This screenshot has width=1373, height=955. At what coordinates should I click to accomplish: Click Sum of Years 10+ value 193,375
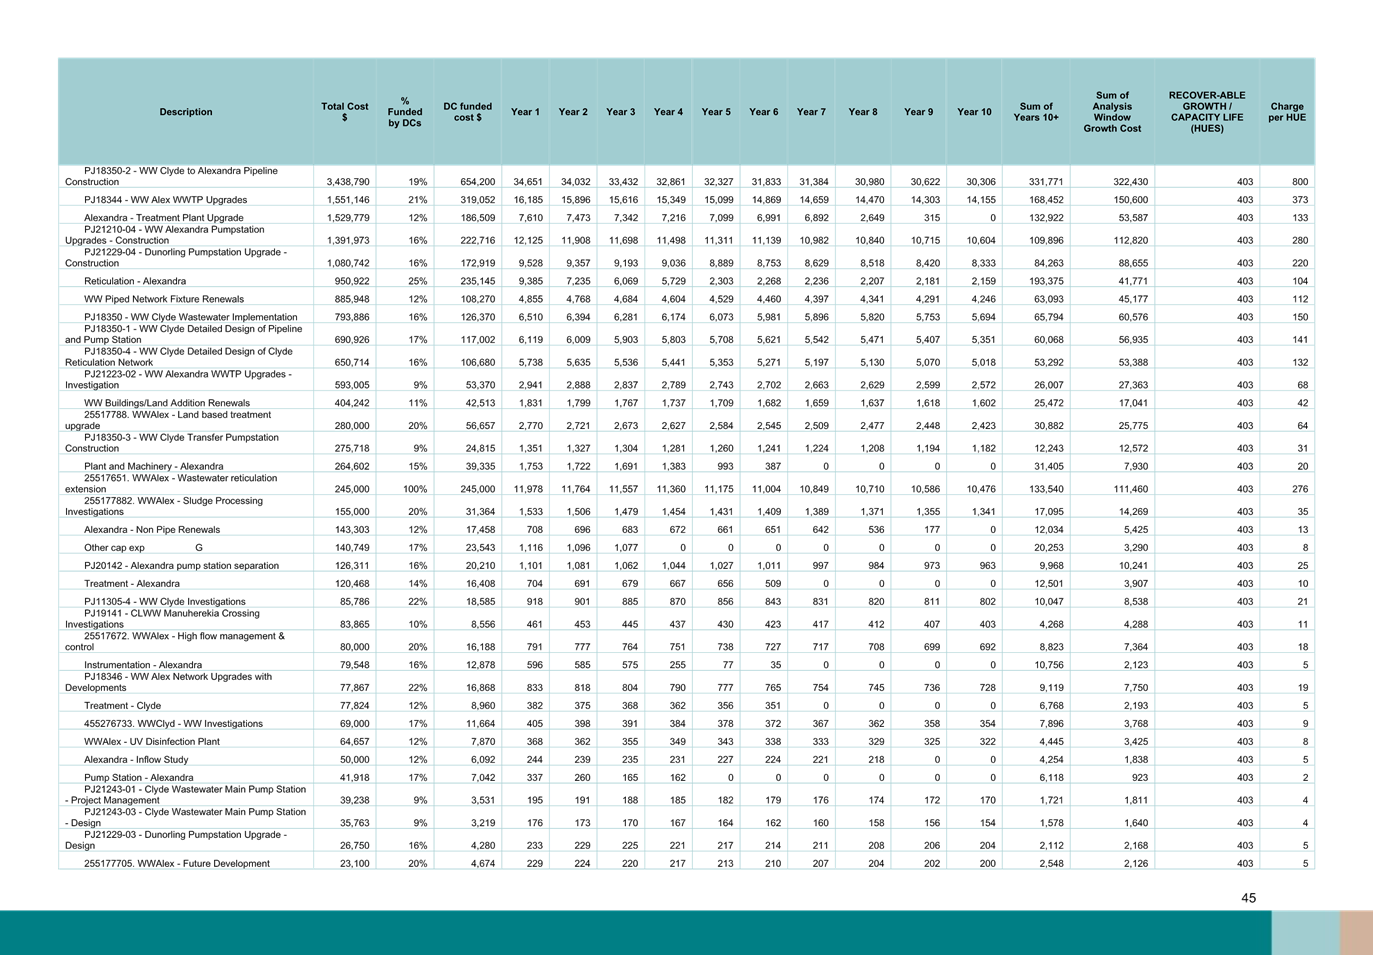(x=1046, y=282)
